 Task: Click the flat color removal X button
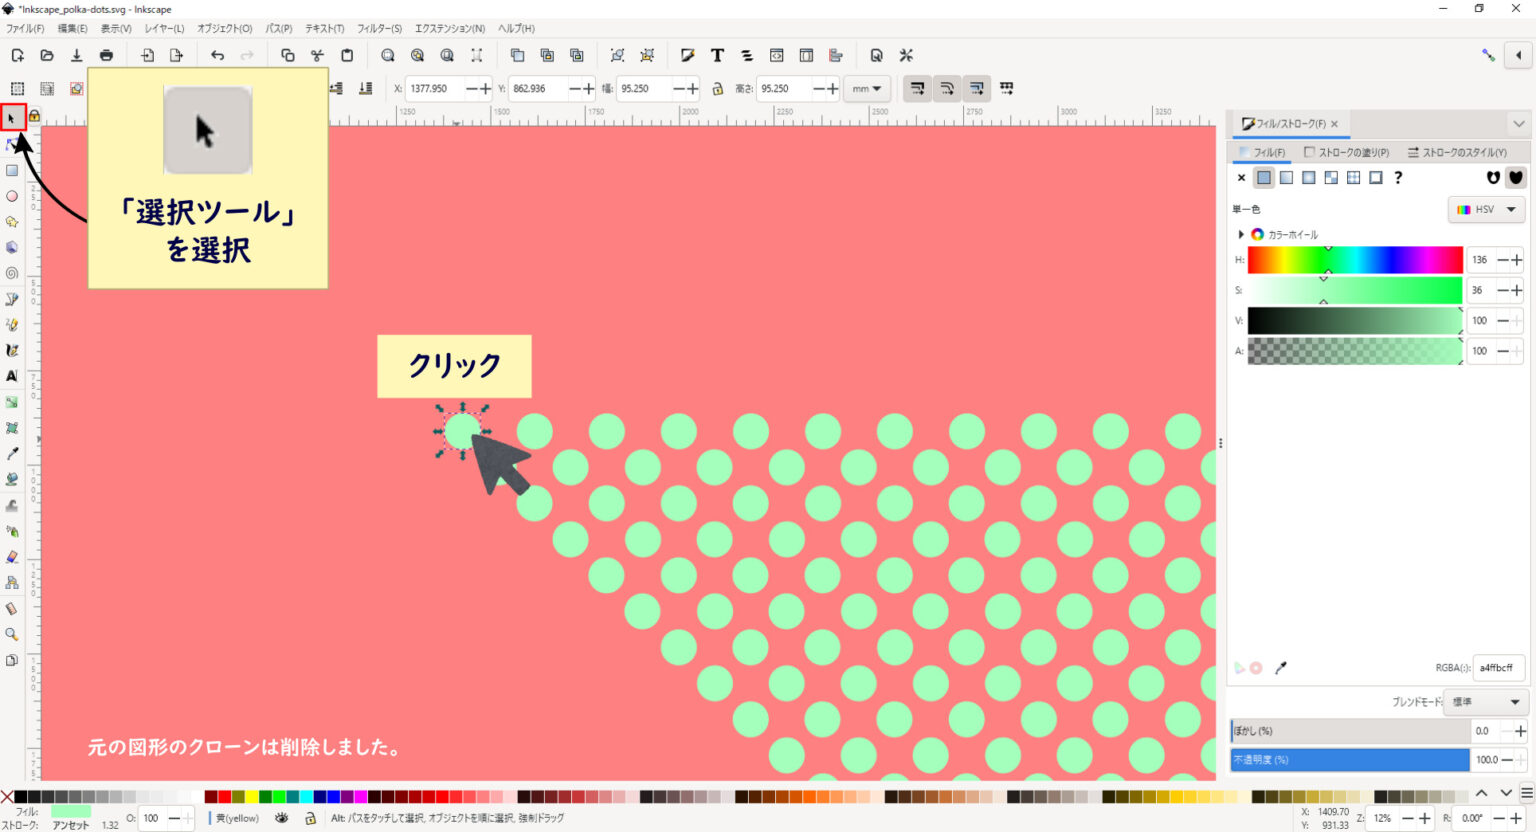pyautogui.click(x=1241, y=177)
